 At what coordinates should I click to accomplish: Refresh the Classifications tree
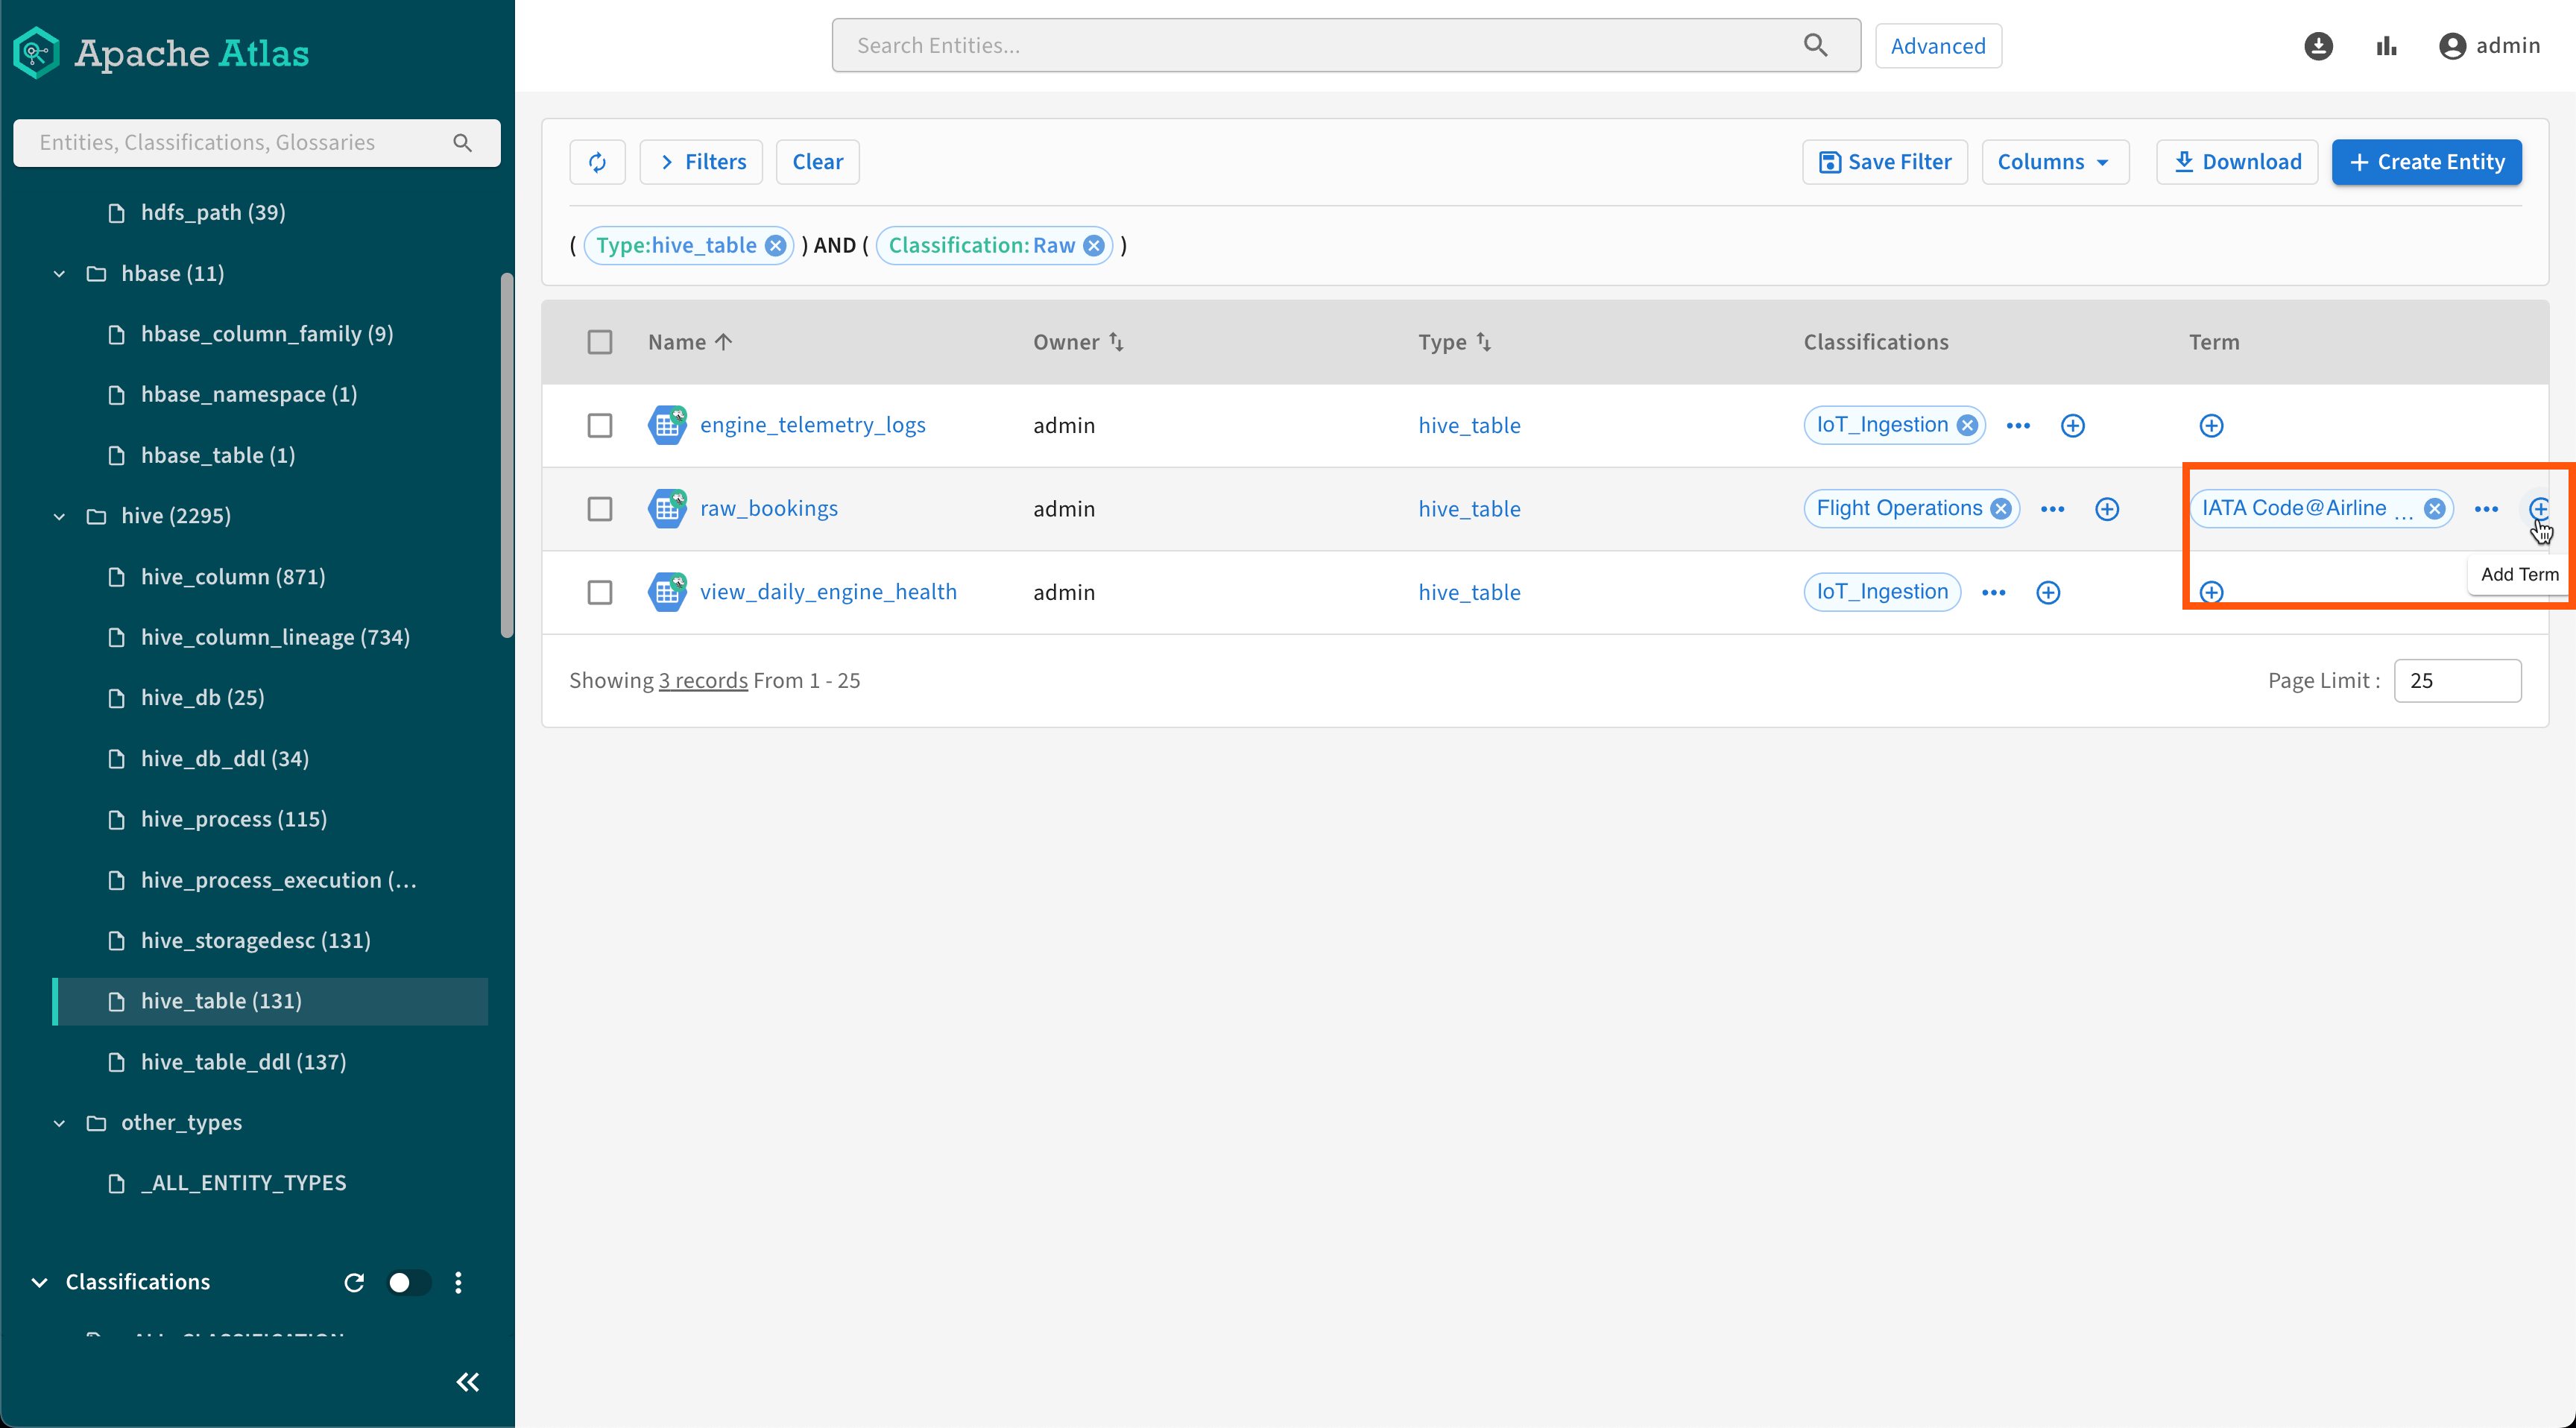(354, 1282)
